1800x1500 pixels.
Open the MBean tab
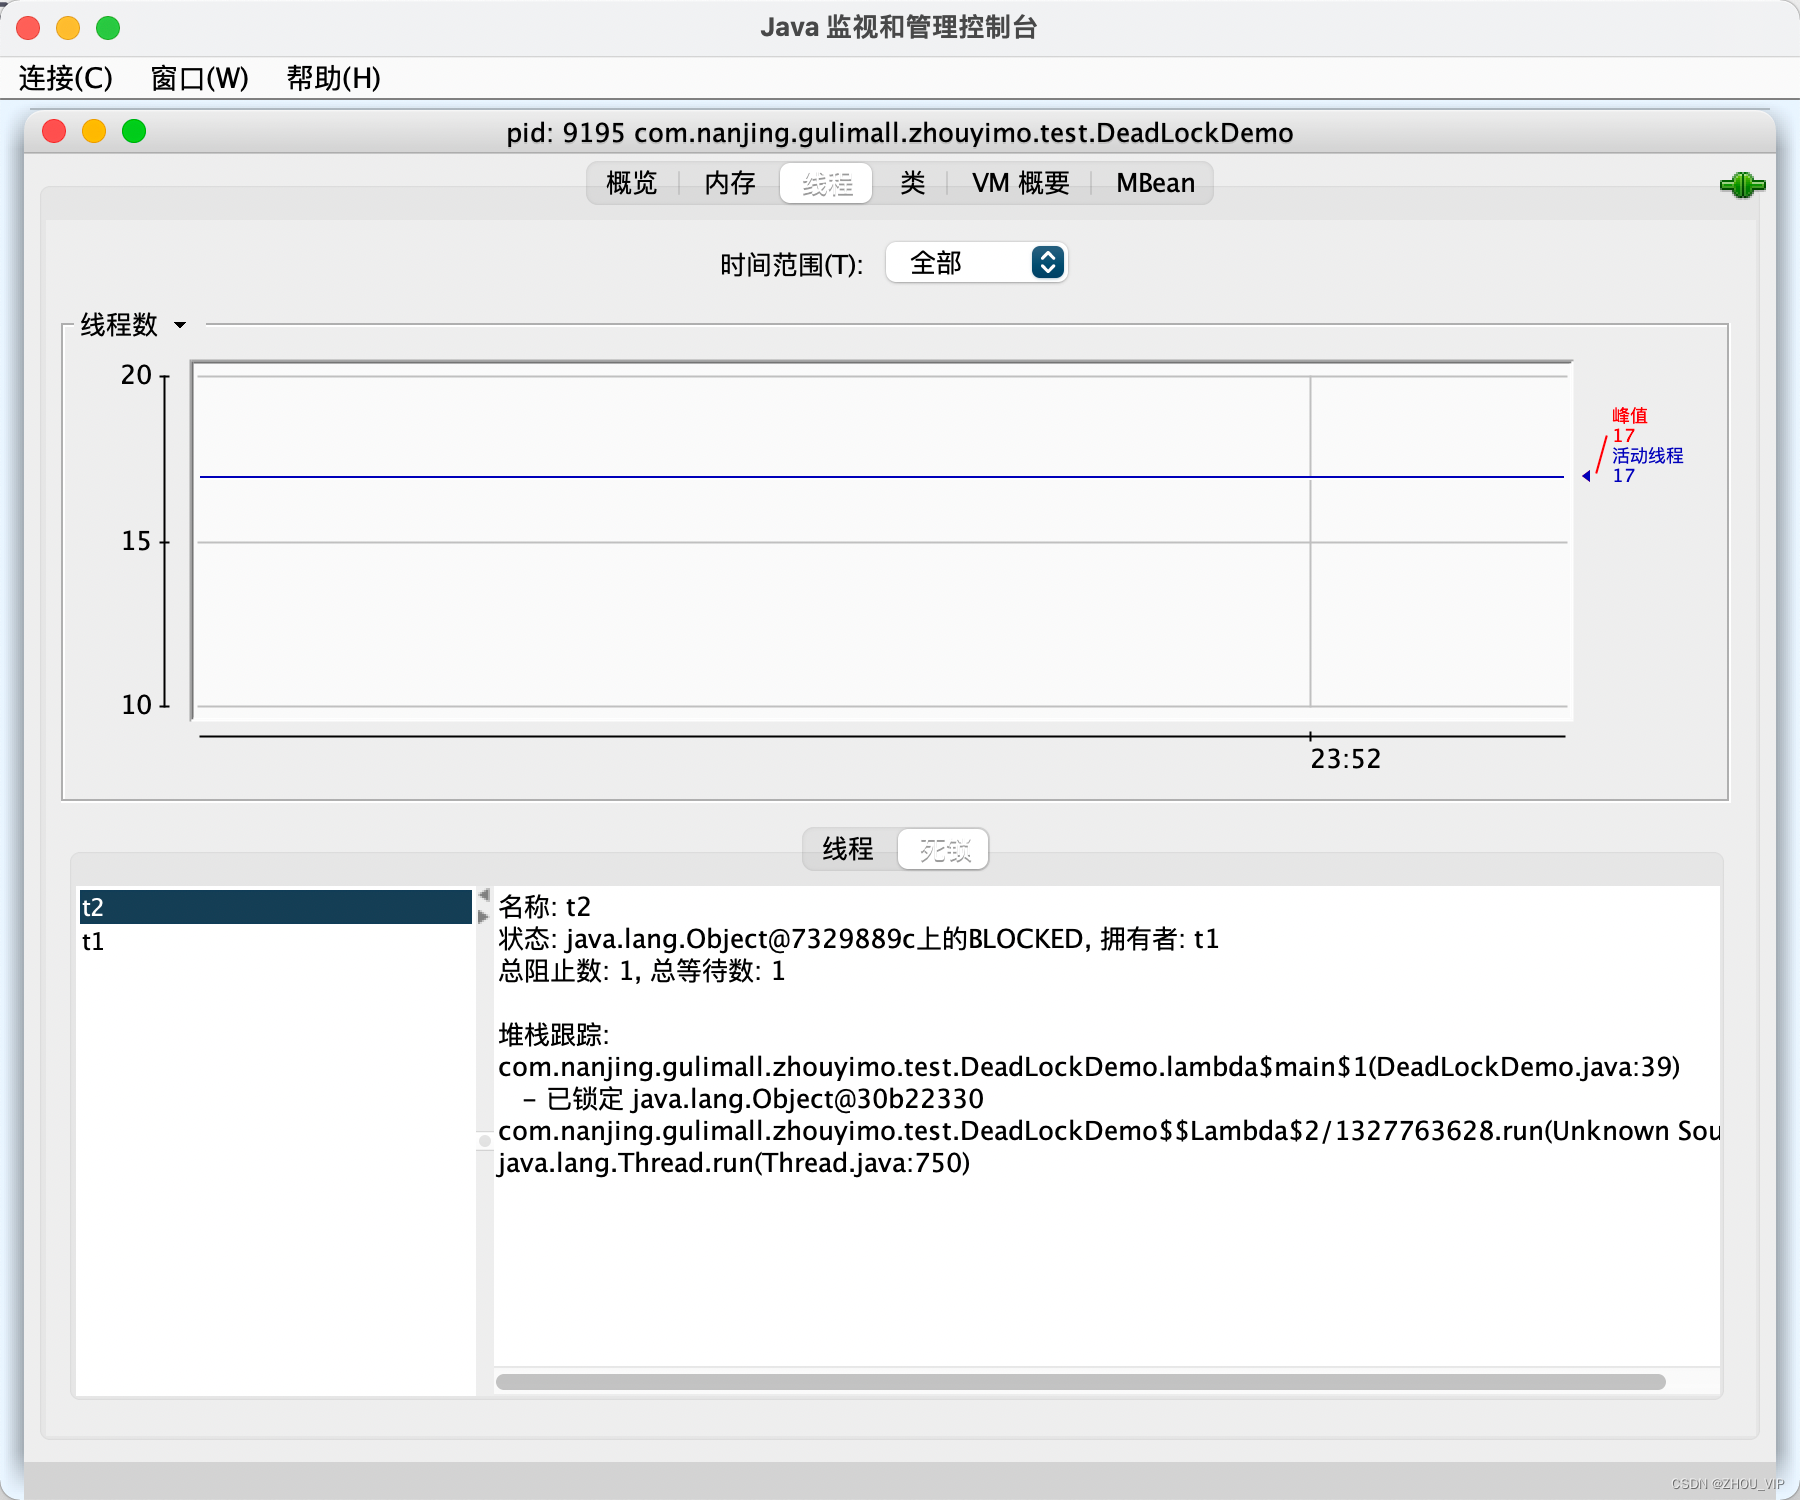(x=1155, y=183)
